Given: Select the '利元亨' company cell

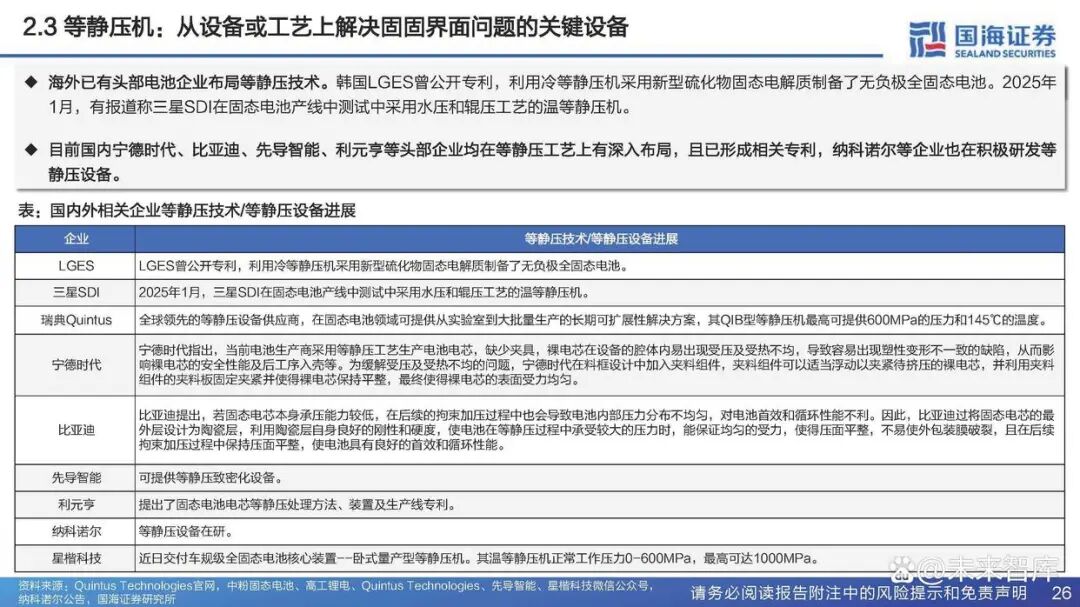Looking at the screenshot, I should pyautogui.click(x=75, y=504).
